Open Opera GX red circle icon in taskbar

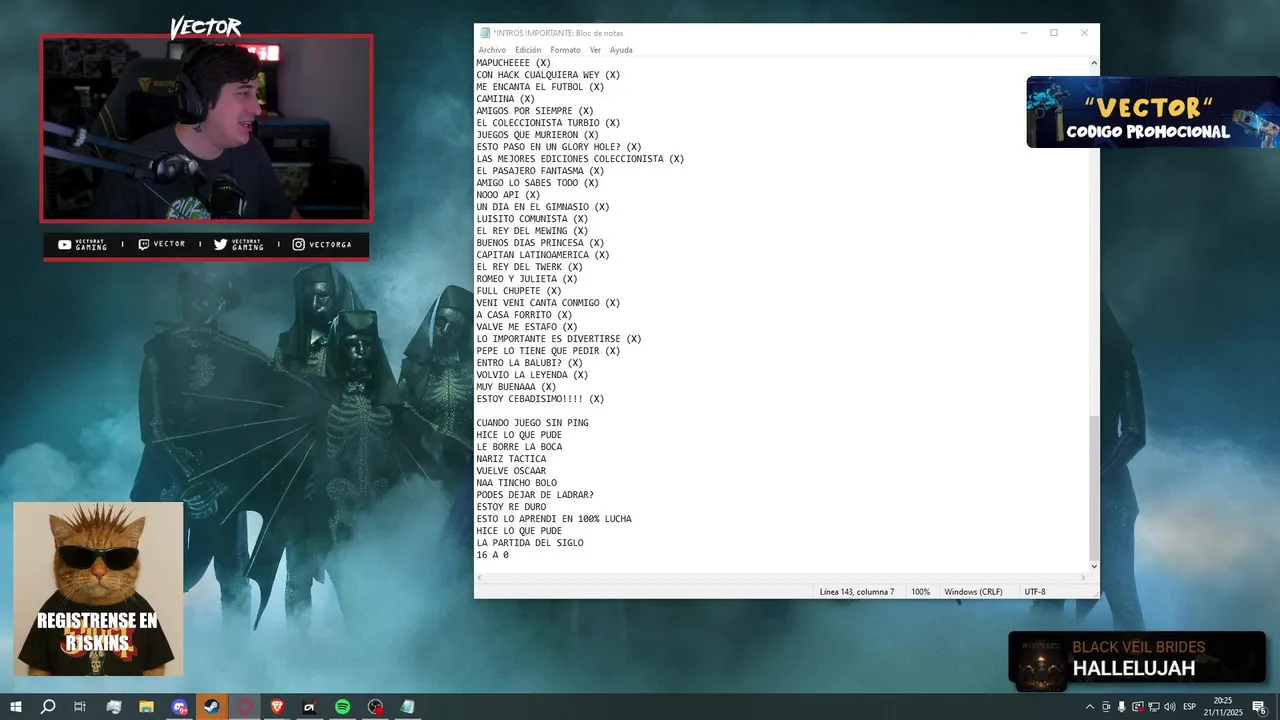(x=245, y=707)
